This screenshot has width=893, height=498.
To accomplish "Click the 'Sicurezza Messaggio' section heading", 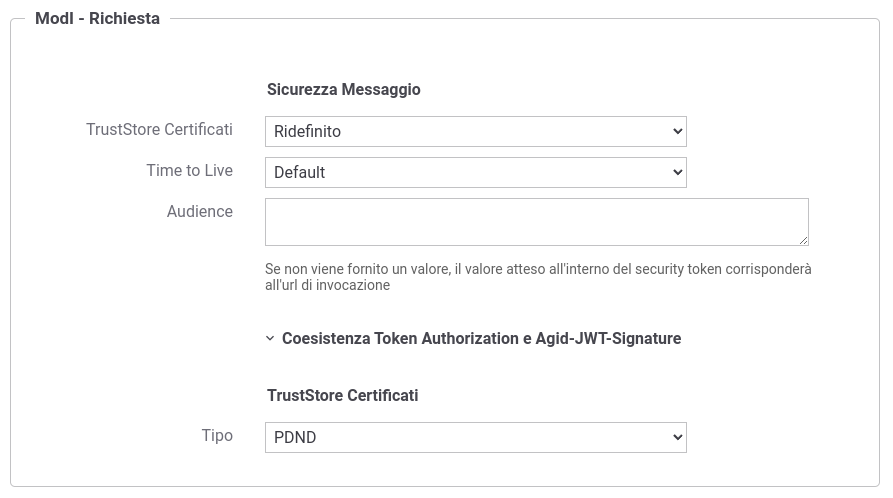I will point(343,89).
